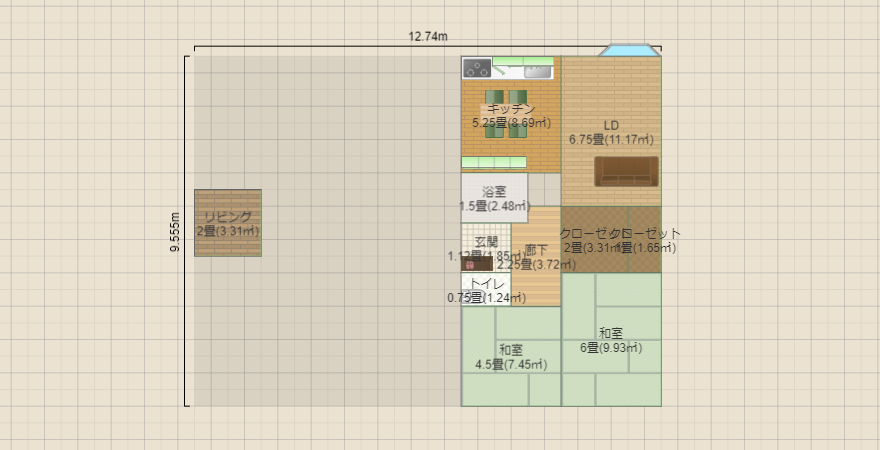Click the 4.5畳(7.45㎡) area text
The image size is (880, 450).
[511, 365]
